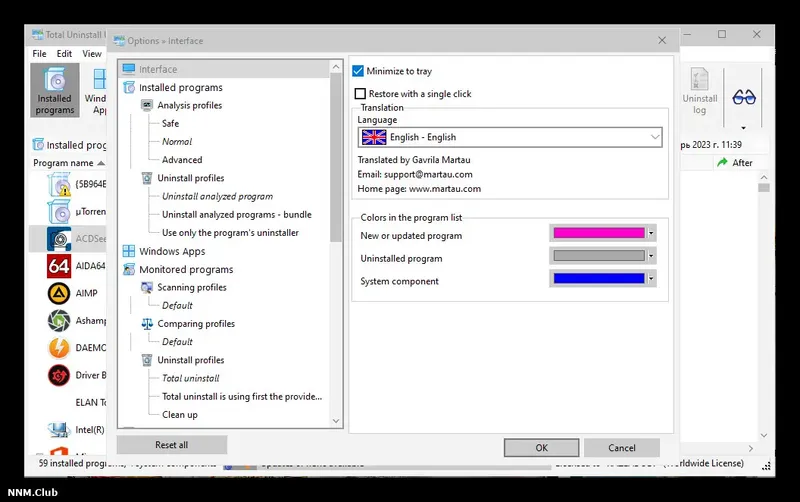Select Use only the program's uninstaller
This screenshot has width=800, height=502.
coord(230,233)
